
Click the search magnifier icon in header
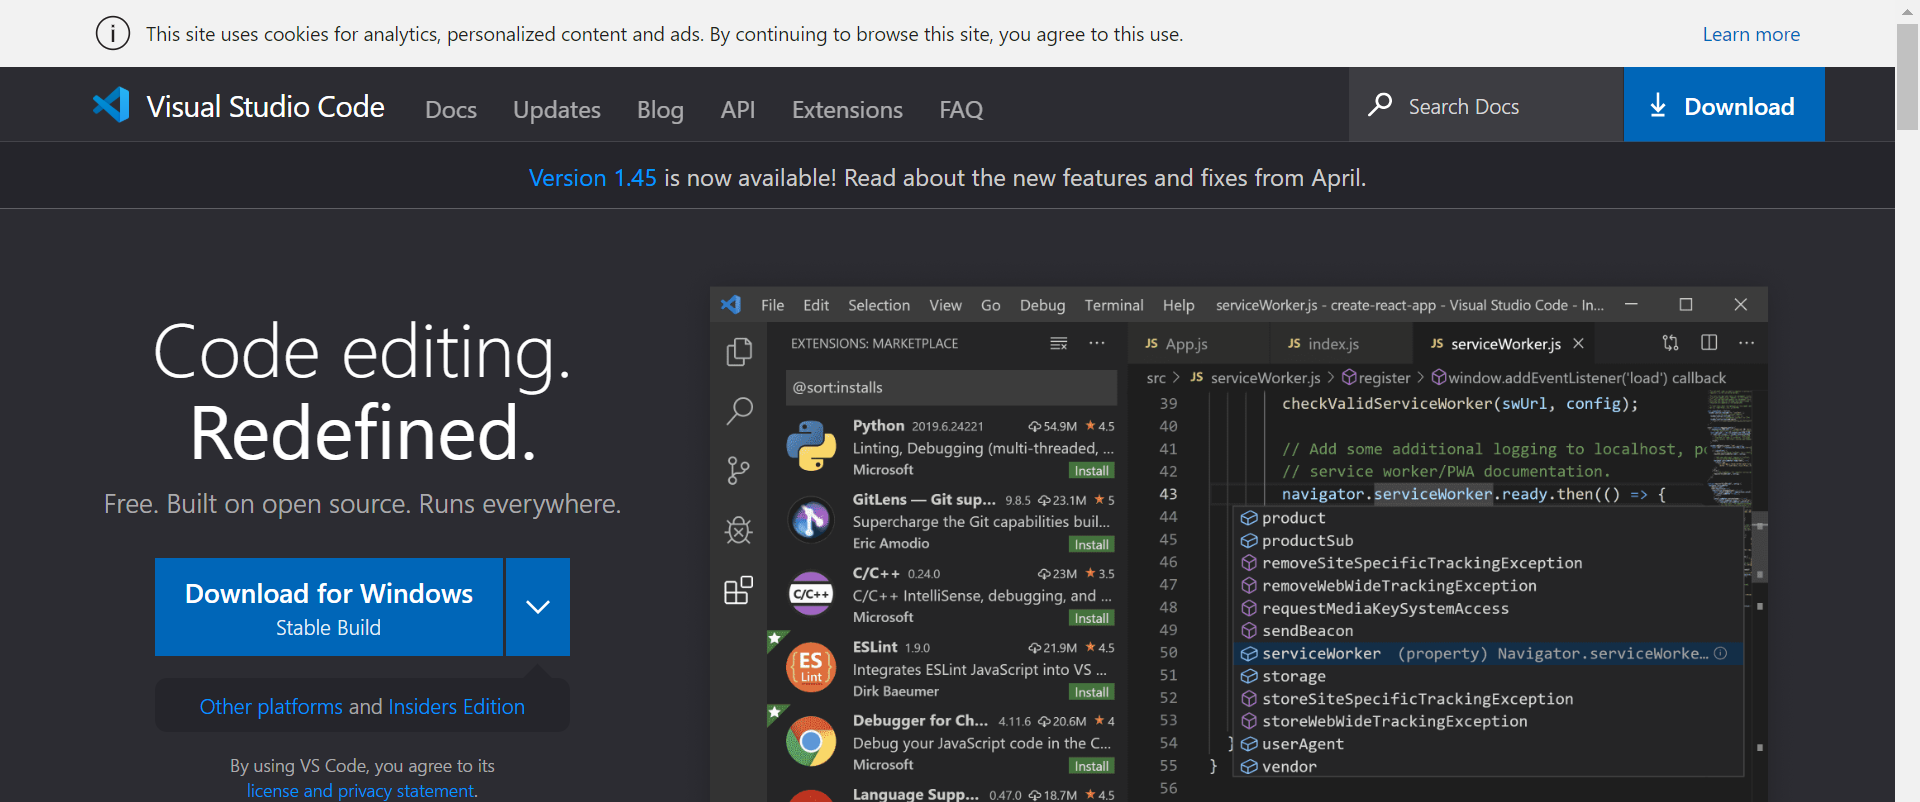tap(1380, 104)
